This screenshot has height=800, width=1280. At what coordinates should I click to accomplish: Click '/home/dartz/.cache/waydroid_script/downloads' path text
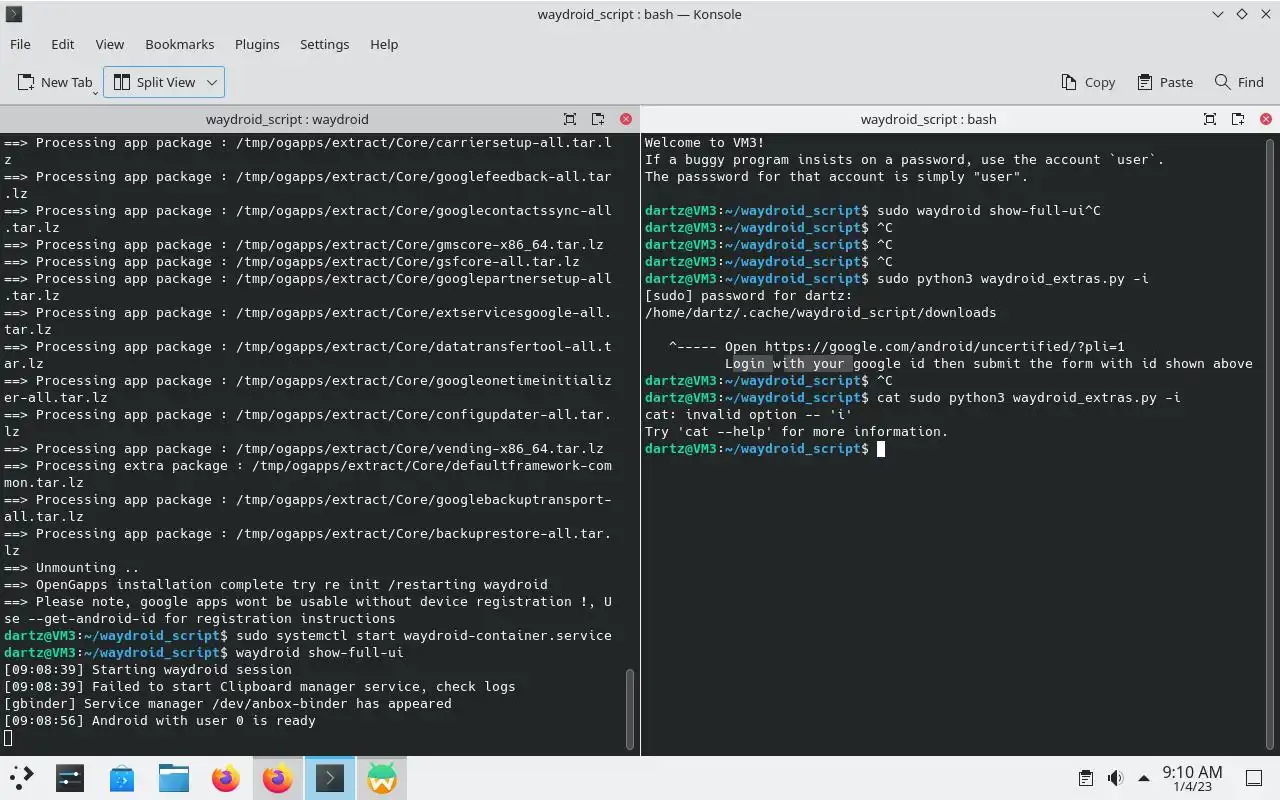820,312
